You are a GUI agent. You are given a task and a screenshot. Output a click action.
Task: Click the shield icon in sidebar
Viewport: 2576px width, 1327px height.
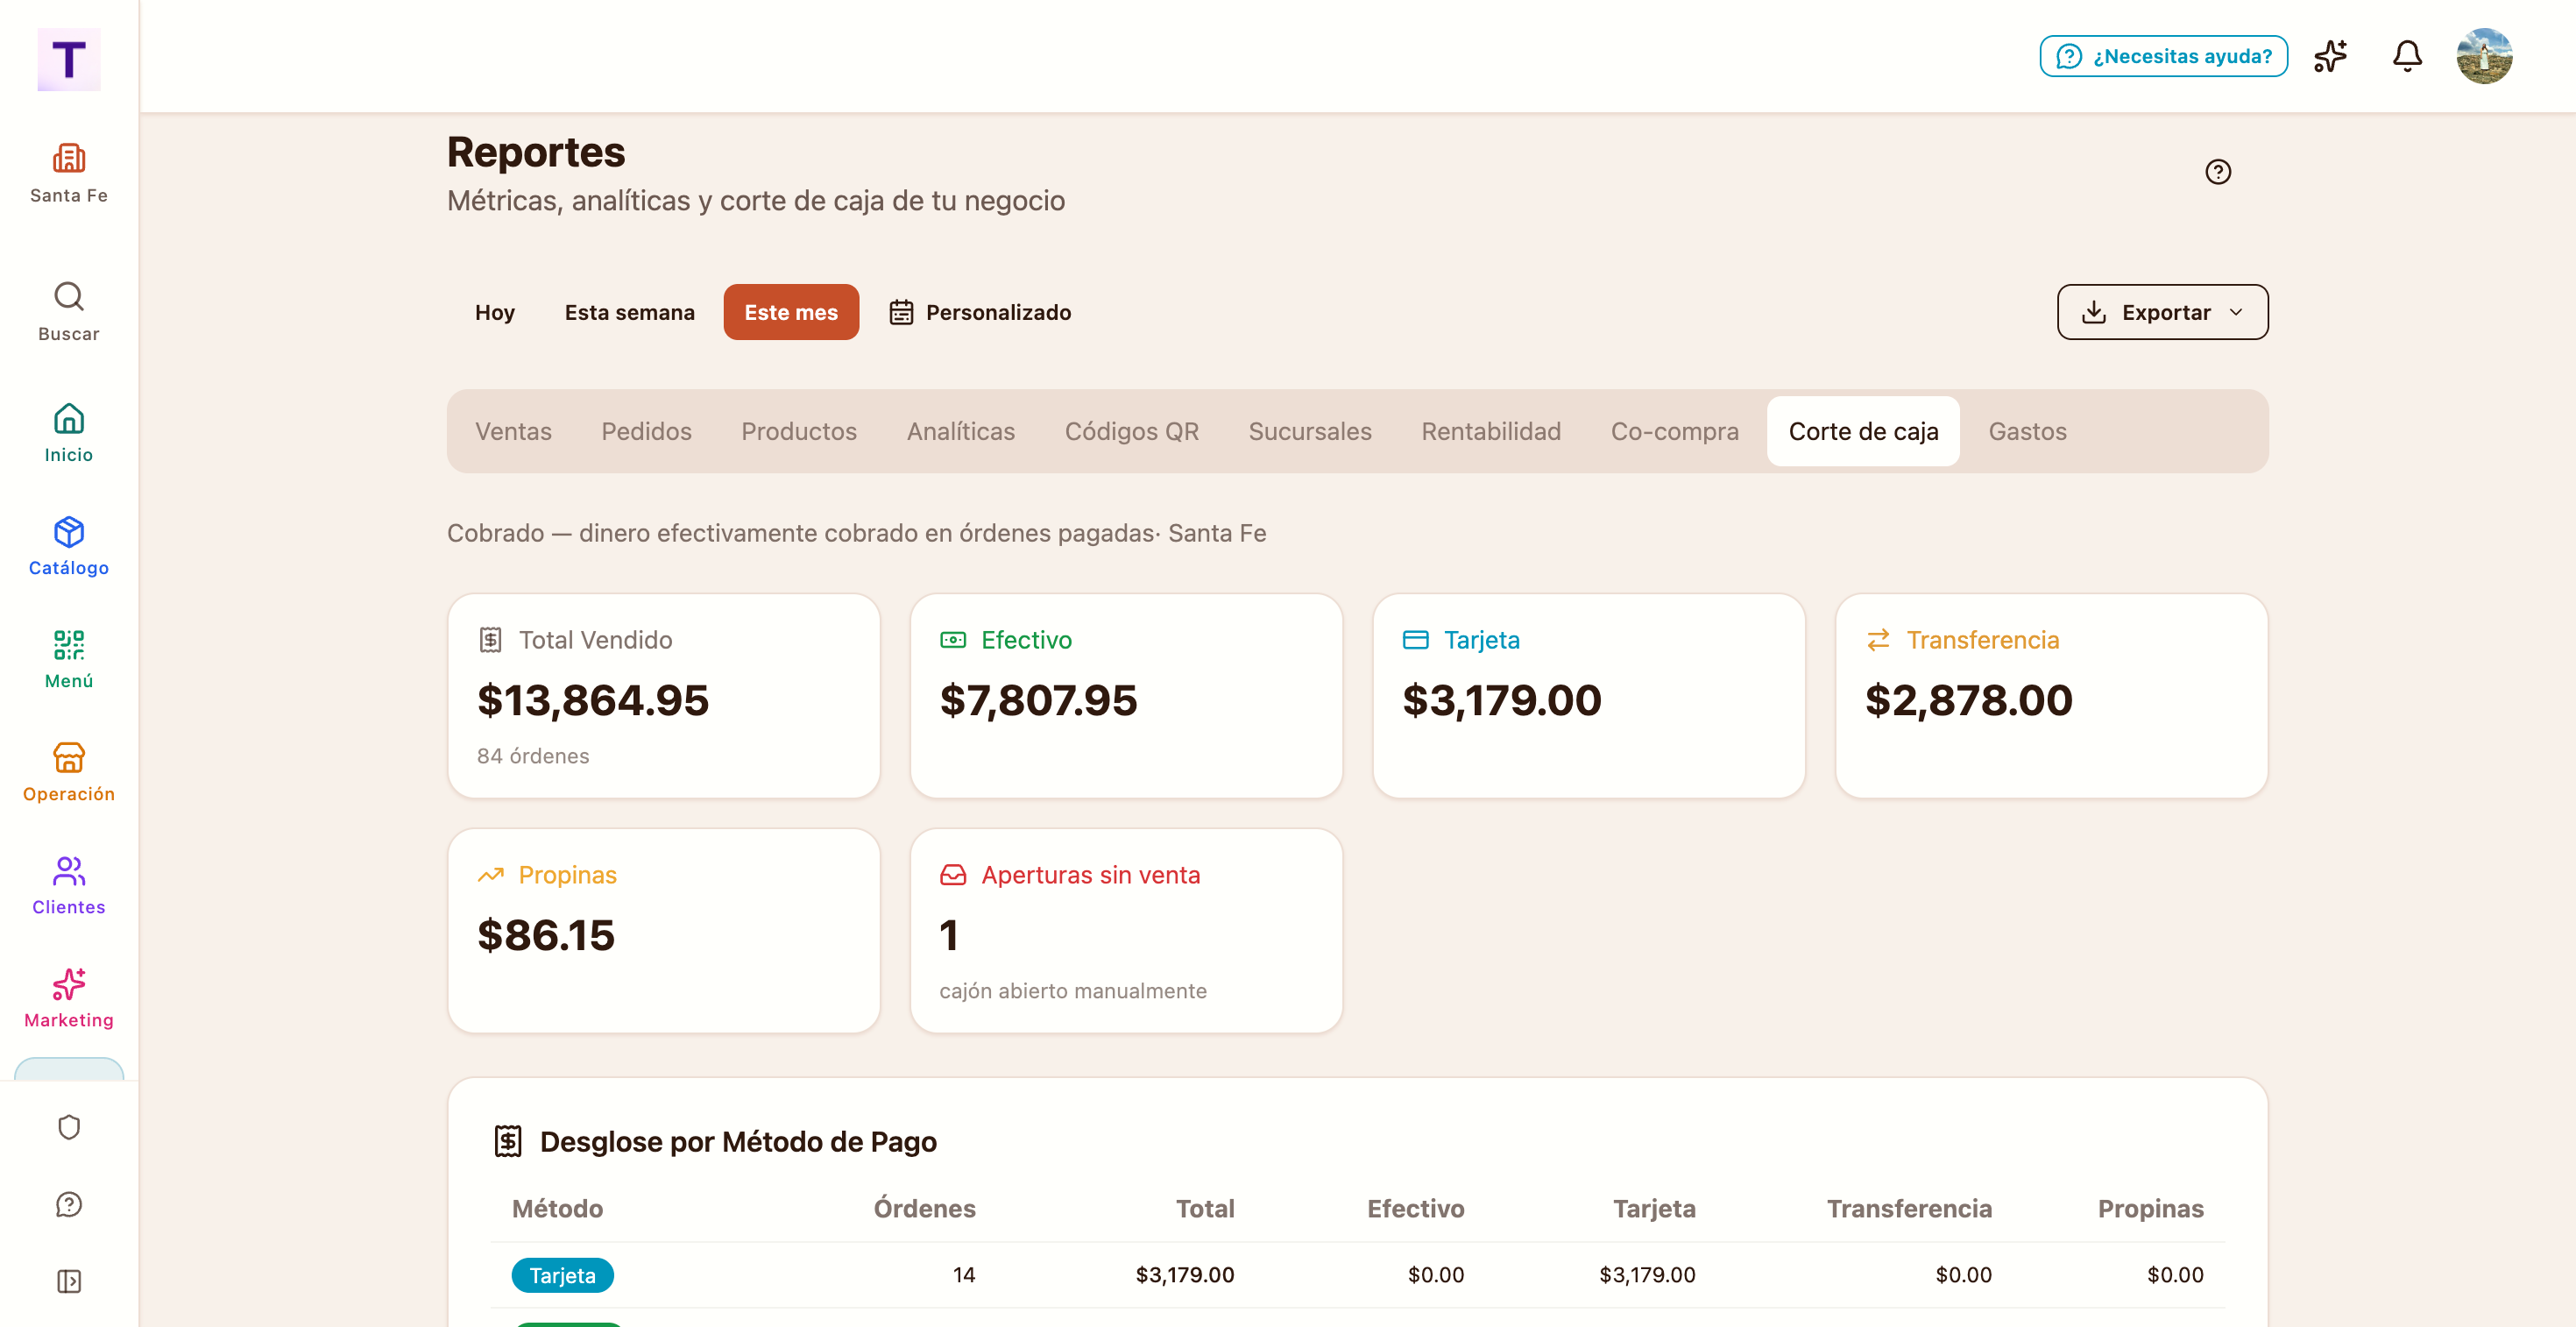click(x=69, y=1127)
